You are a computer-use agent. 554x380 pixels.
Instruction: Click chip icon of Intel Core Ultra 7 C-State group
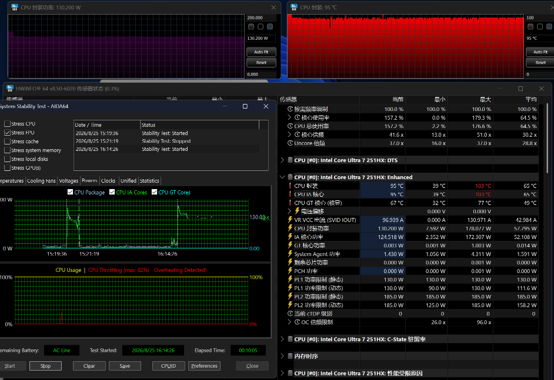(290, 339)
